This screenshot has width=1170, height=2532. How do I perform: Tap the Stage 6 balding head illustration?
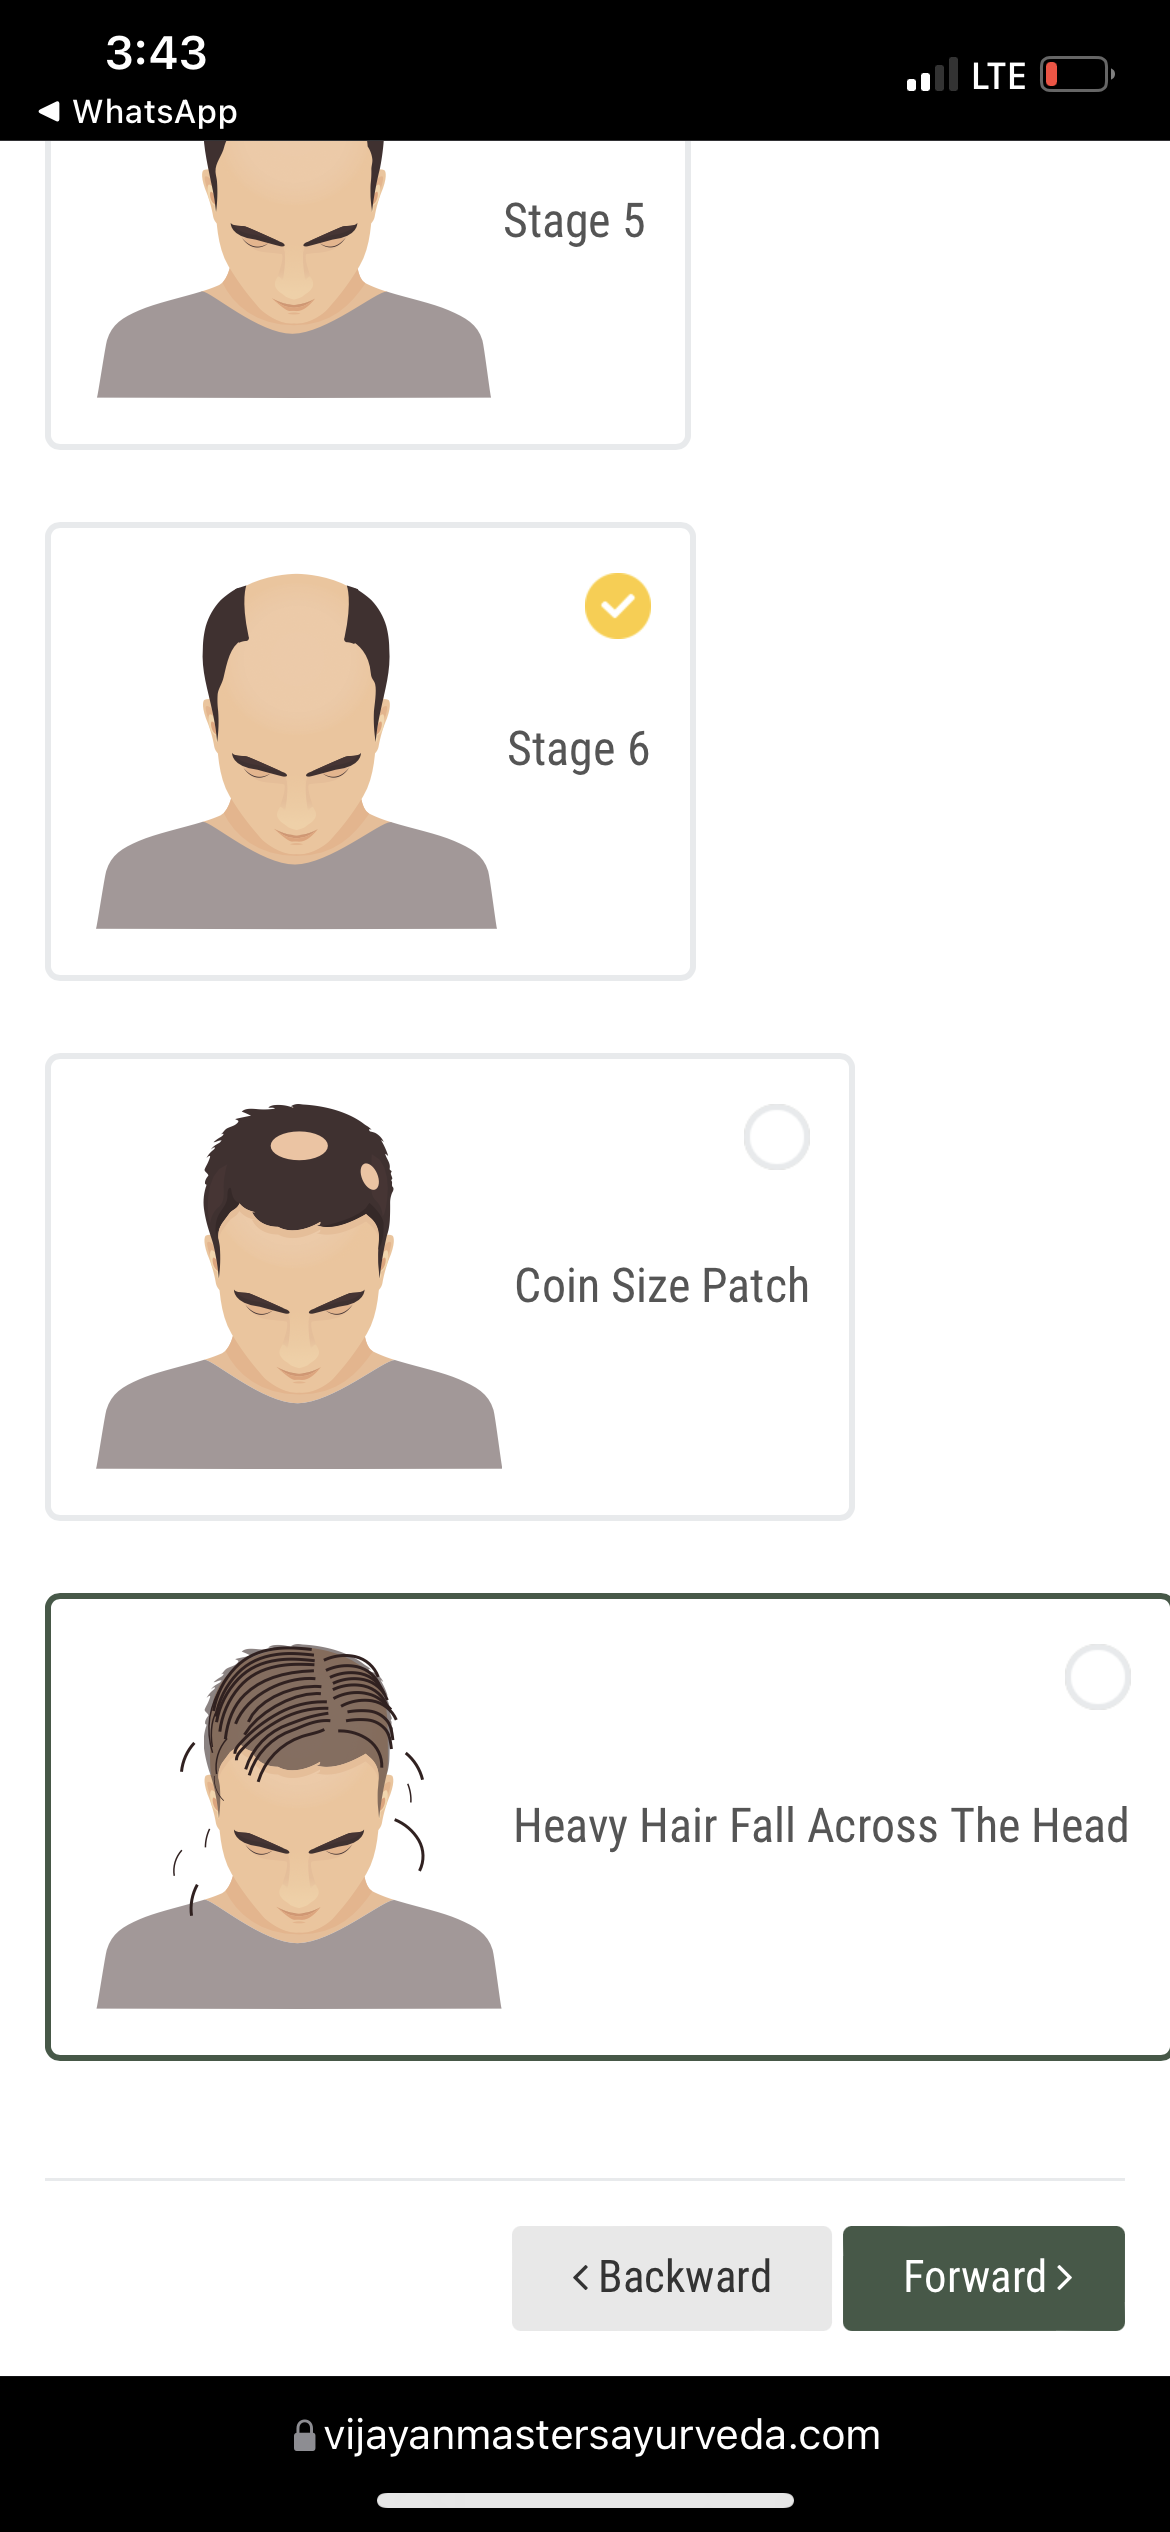[296, 751]
